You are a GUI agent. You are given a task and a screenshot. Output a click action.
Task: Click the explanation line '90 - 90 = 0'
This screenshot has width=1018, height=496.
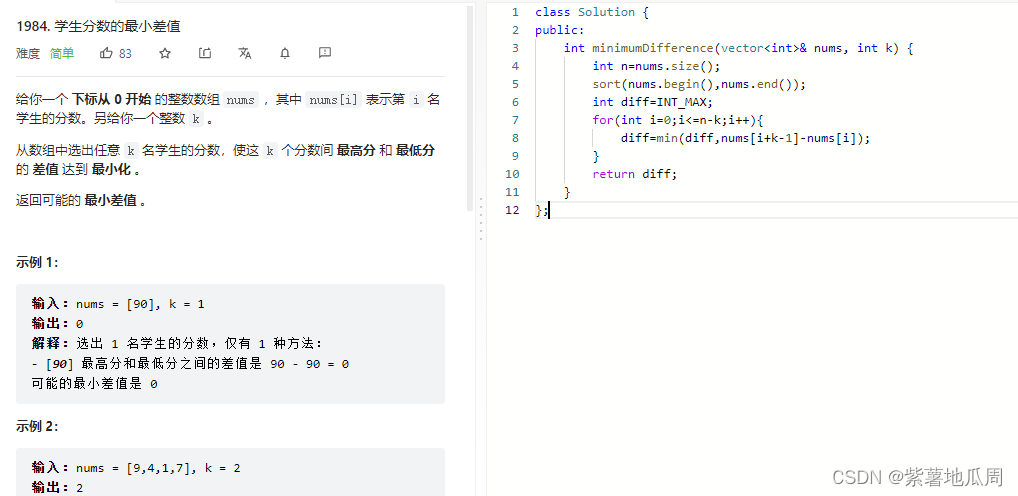pos(310,364)
